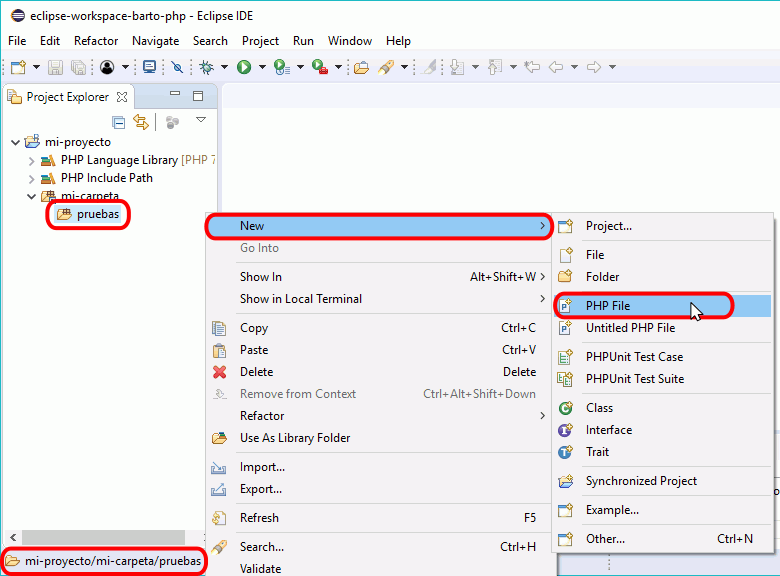Screen dimensions: 780x576
Task: Click the user profile avatar toolbar icon
Action: (107, 67)
